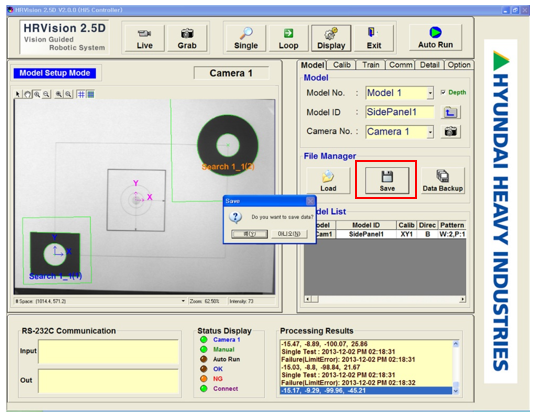Click the Search 1_1(2) region label

click(228, 167)
